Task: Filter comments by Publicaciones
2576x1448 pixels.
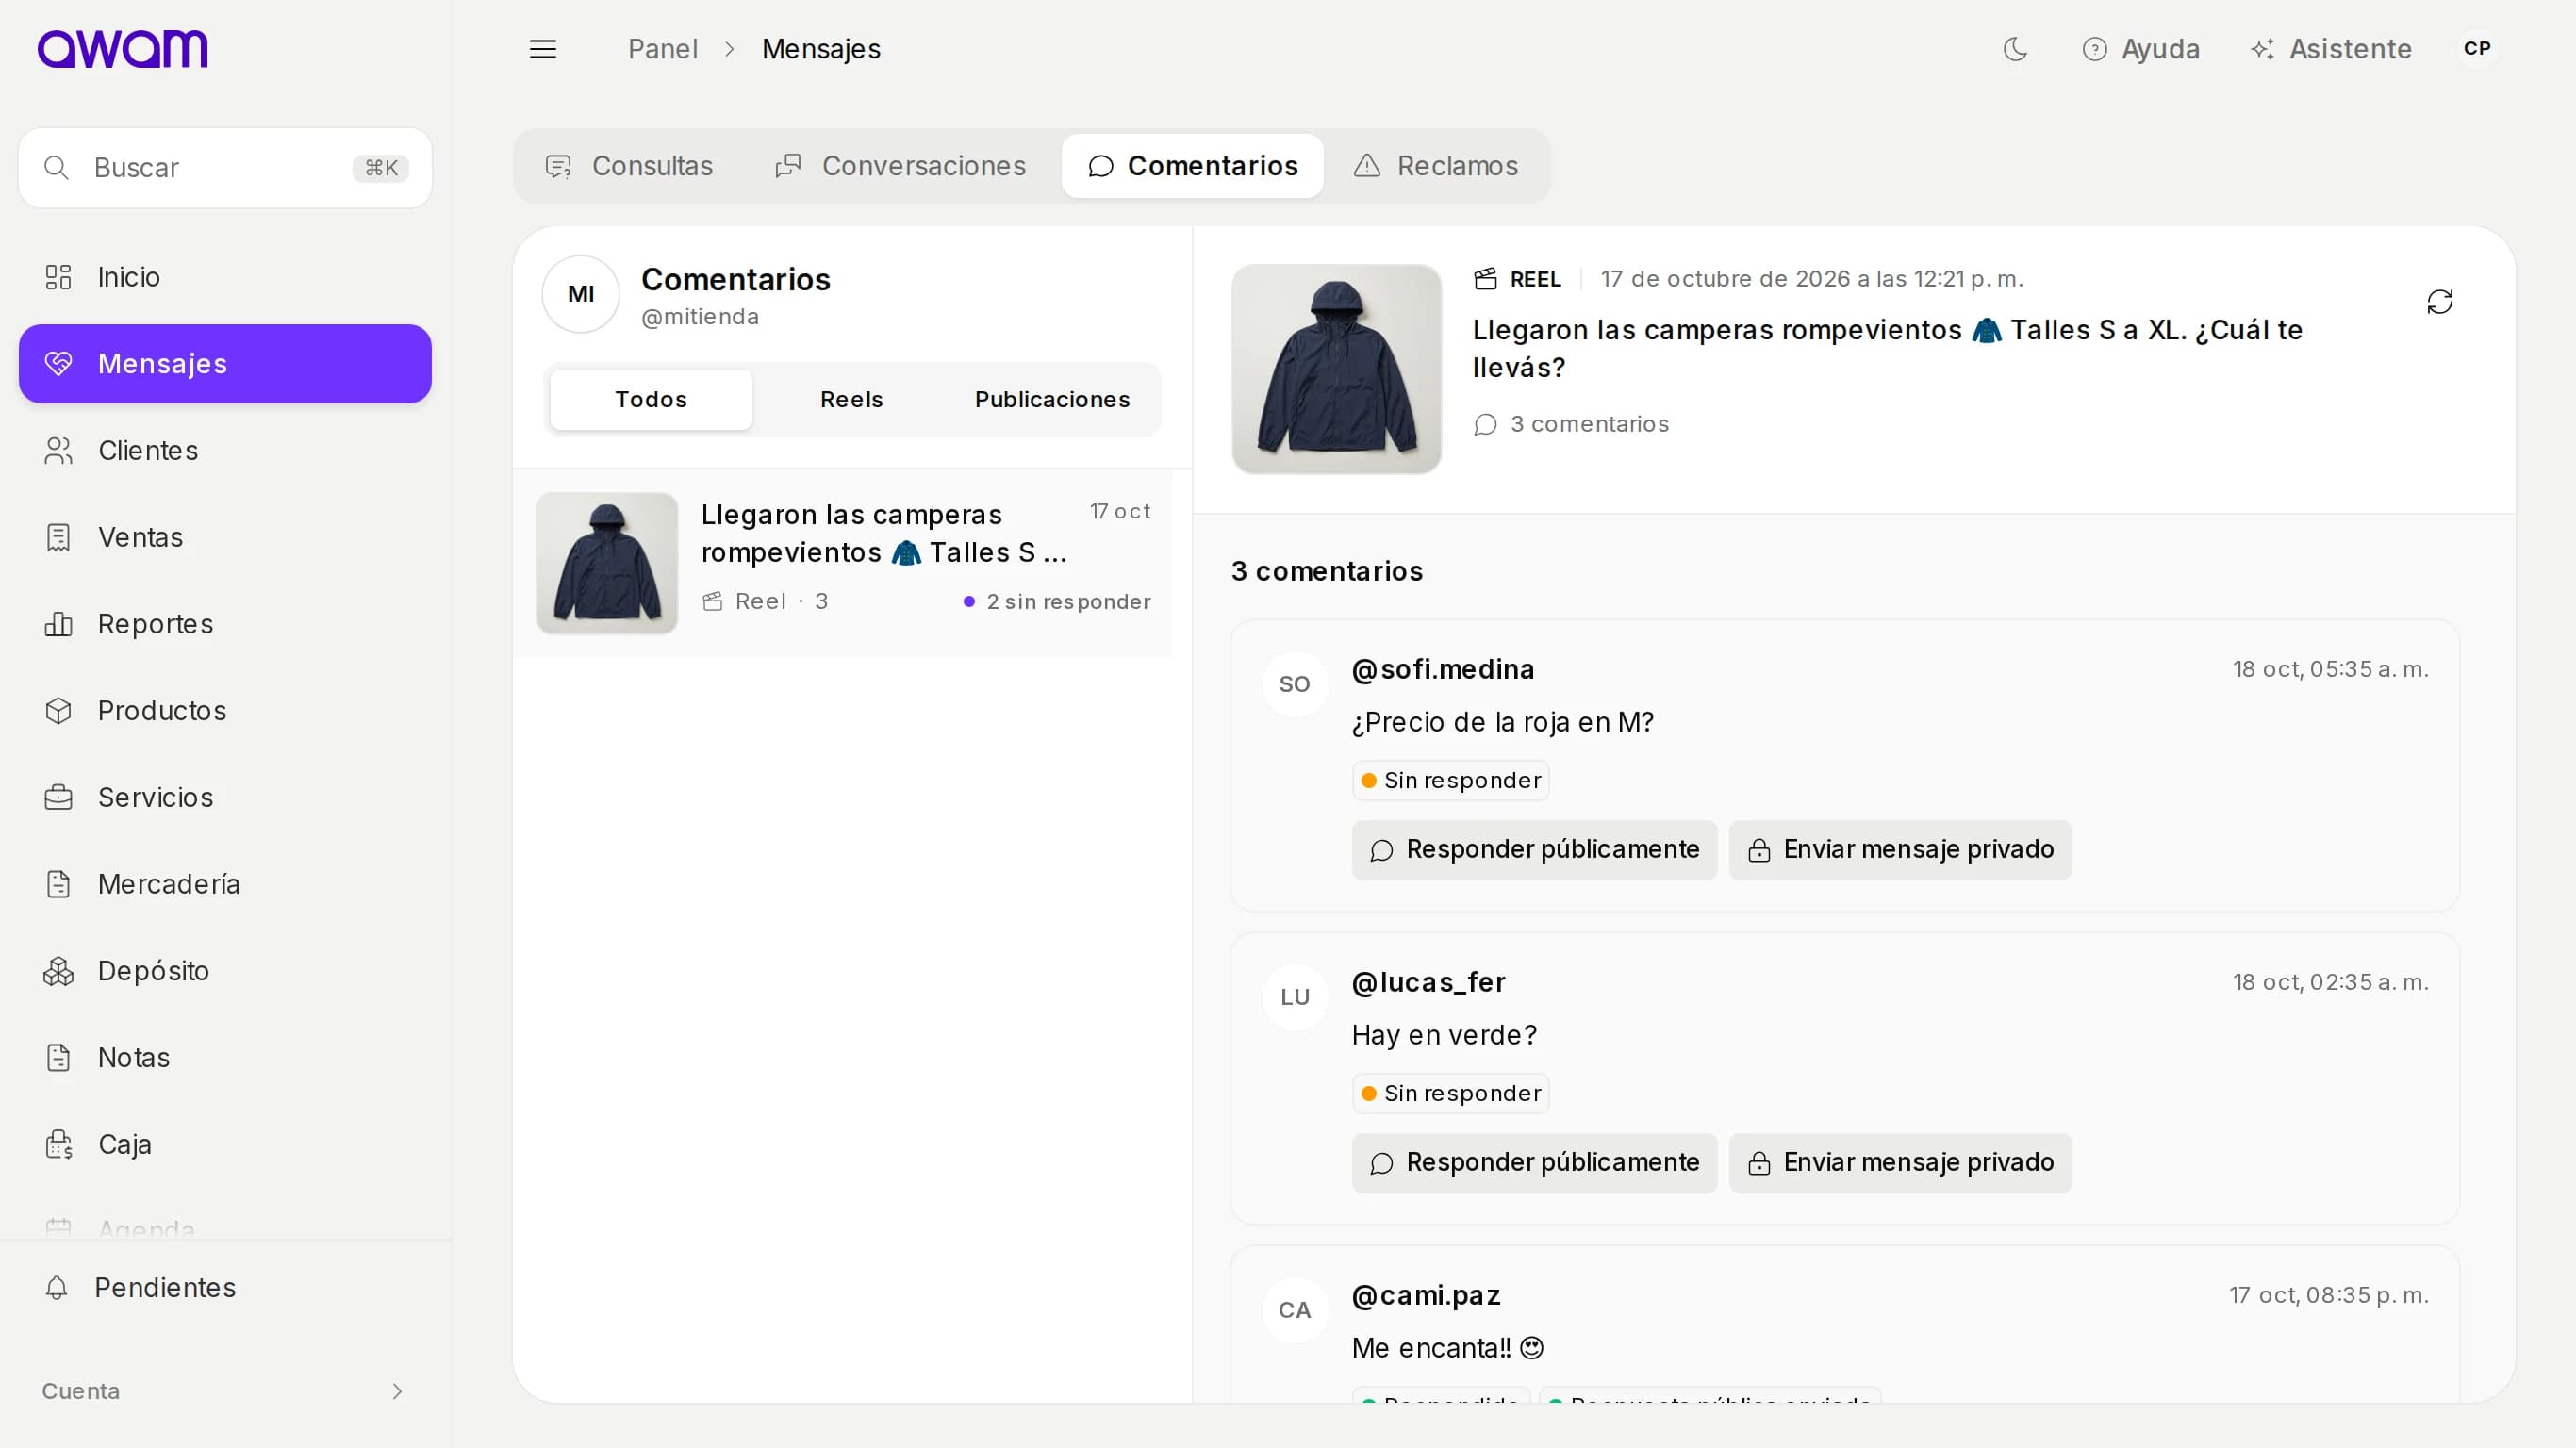Action: click(1053, 400)
